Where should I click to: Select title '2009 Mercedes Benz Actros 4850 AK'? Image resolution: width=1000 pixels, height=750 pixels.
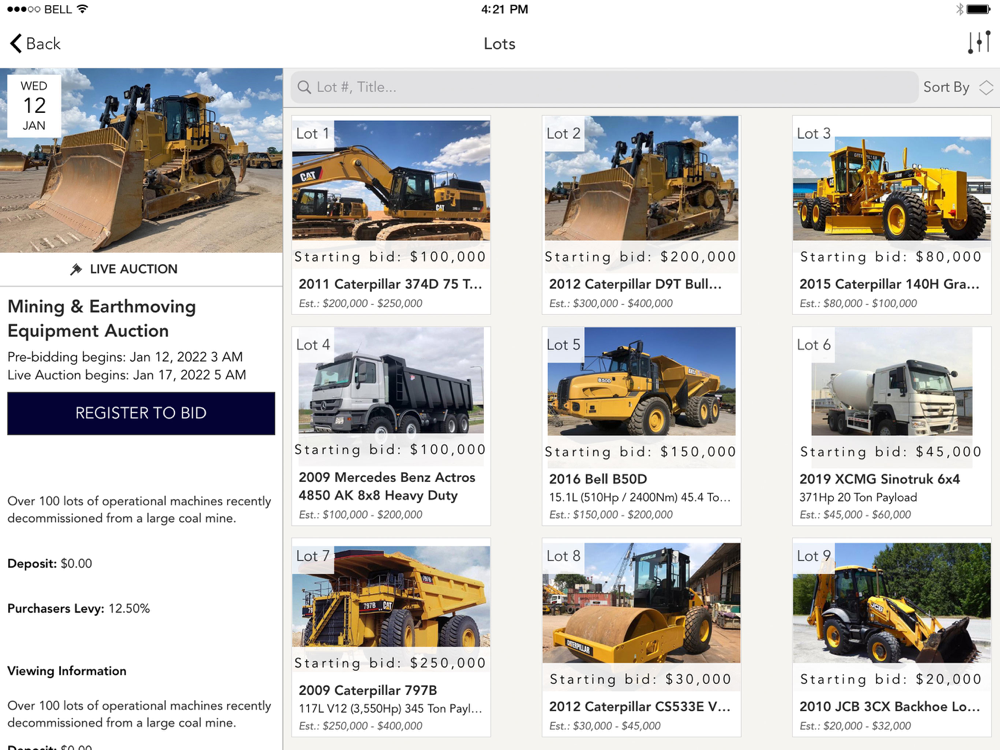point(387,486)
